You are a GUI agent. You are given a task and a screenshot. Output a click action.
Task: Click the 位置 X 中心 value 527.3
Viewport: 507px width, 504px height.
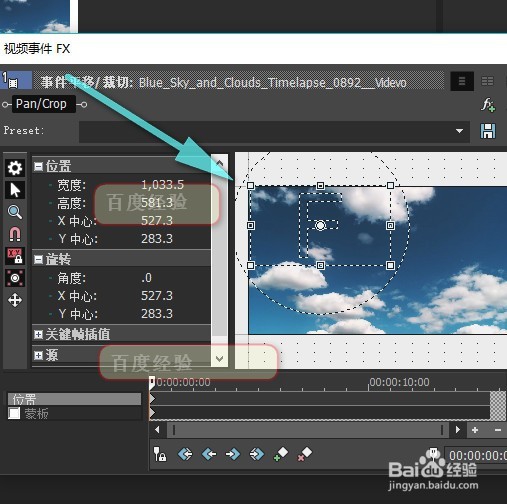(157, 221)
